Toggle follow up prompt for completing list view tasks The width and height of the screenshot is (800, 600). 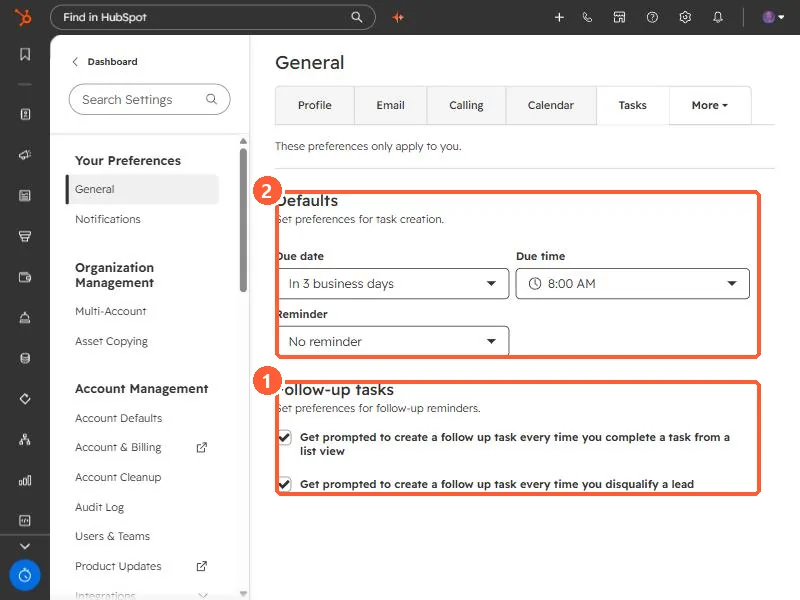pos(285,438)
